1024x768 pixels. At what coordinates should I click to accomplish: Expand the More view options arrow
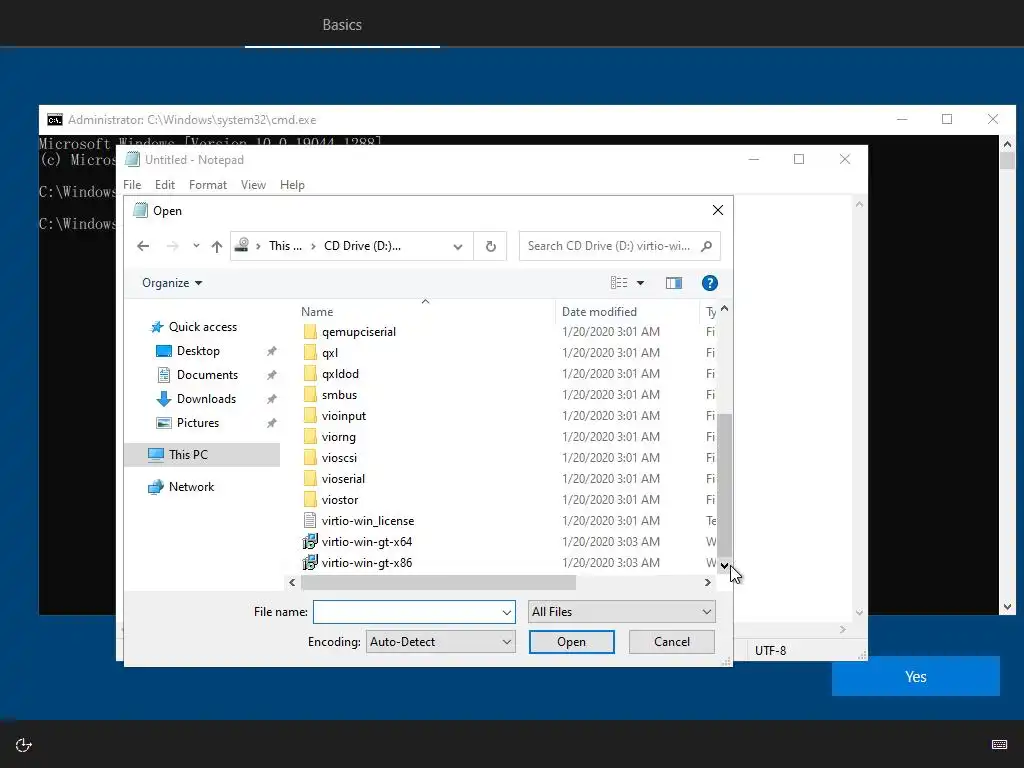641,283
